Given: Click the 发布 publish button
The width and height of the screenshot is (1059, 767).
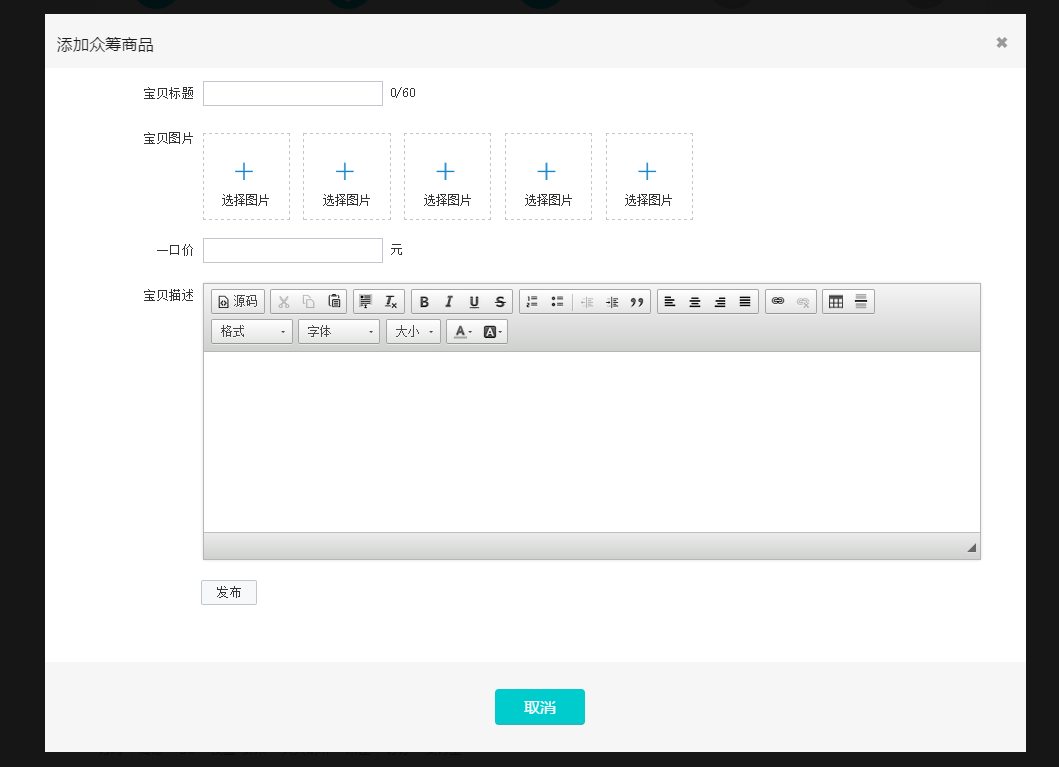Looking at the screenshot, I should 229,592.
